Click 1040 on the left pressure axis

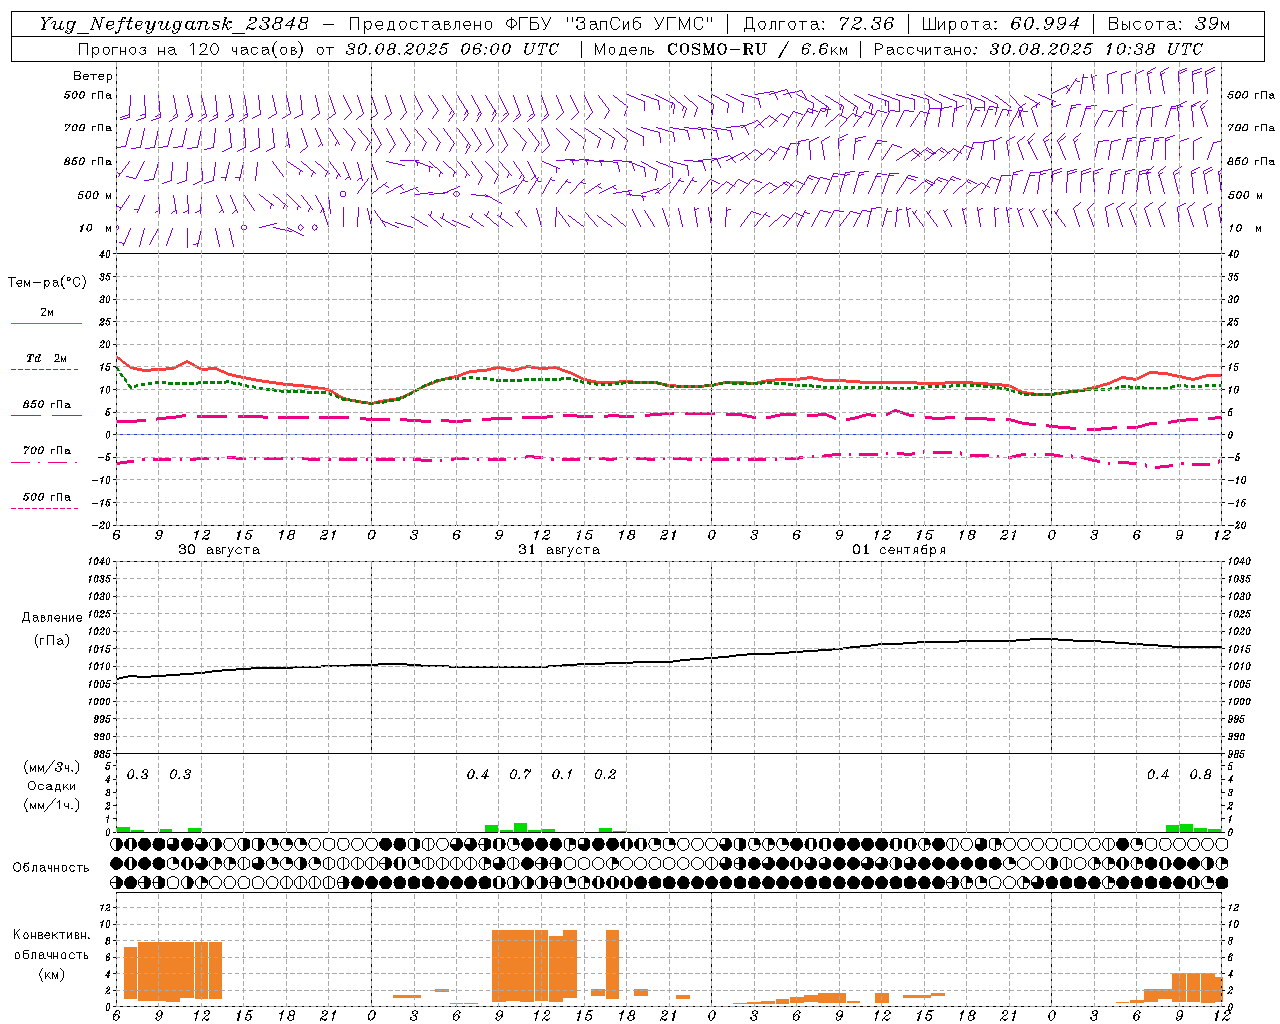[x=100, y=562]
